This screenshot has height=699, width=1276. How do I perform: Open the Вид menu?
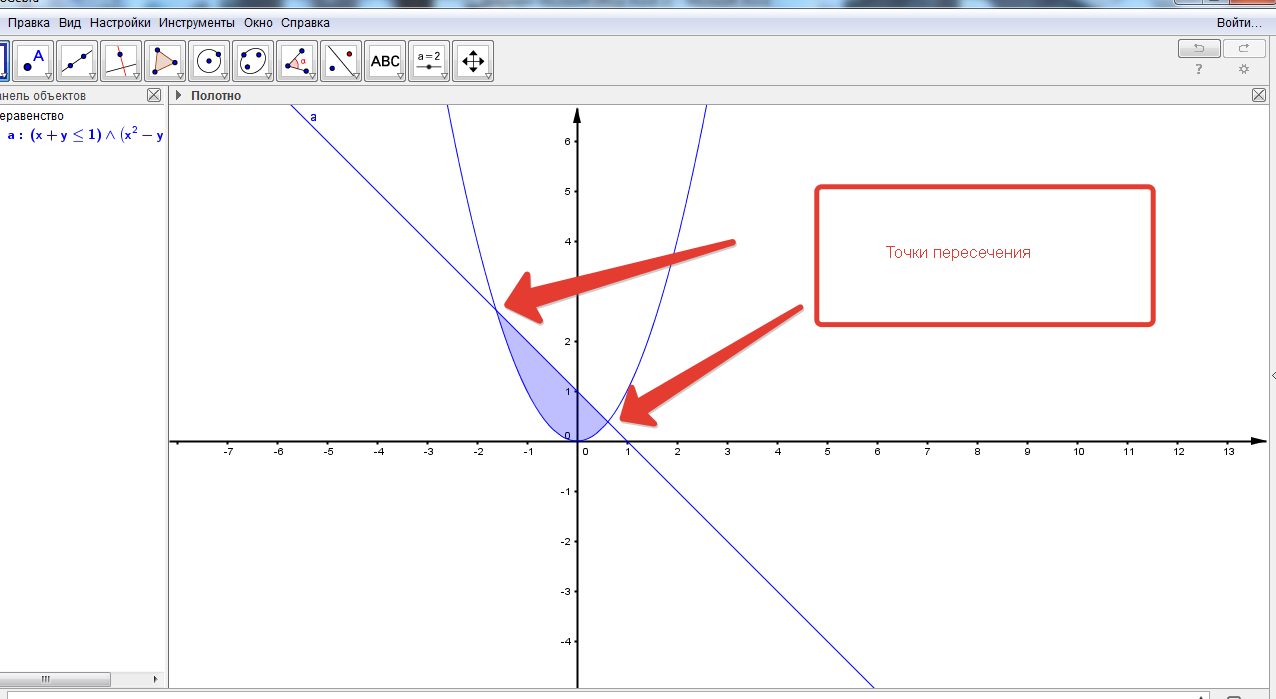pos(70,22)
